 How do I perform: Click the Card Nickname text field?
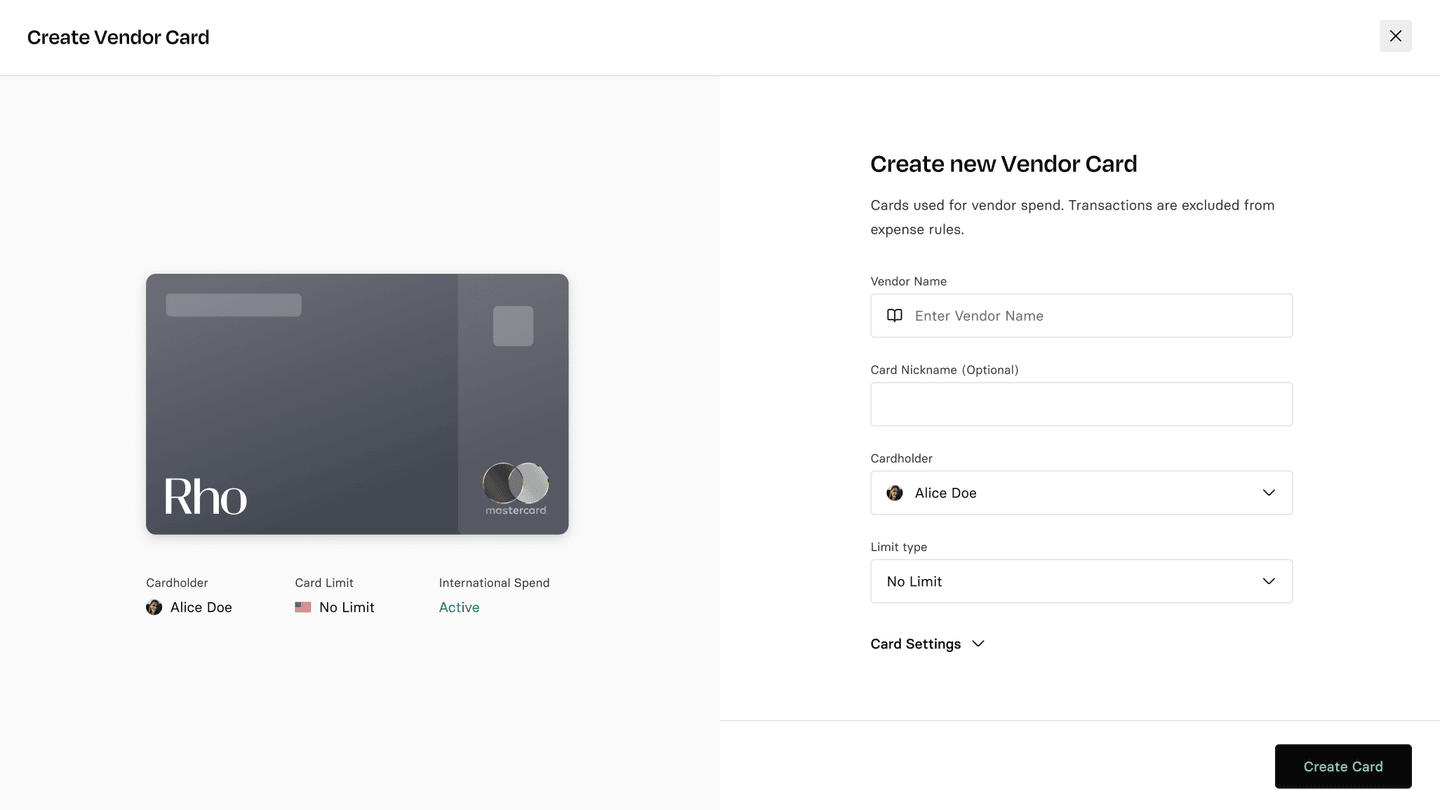pos(1081,404)
